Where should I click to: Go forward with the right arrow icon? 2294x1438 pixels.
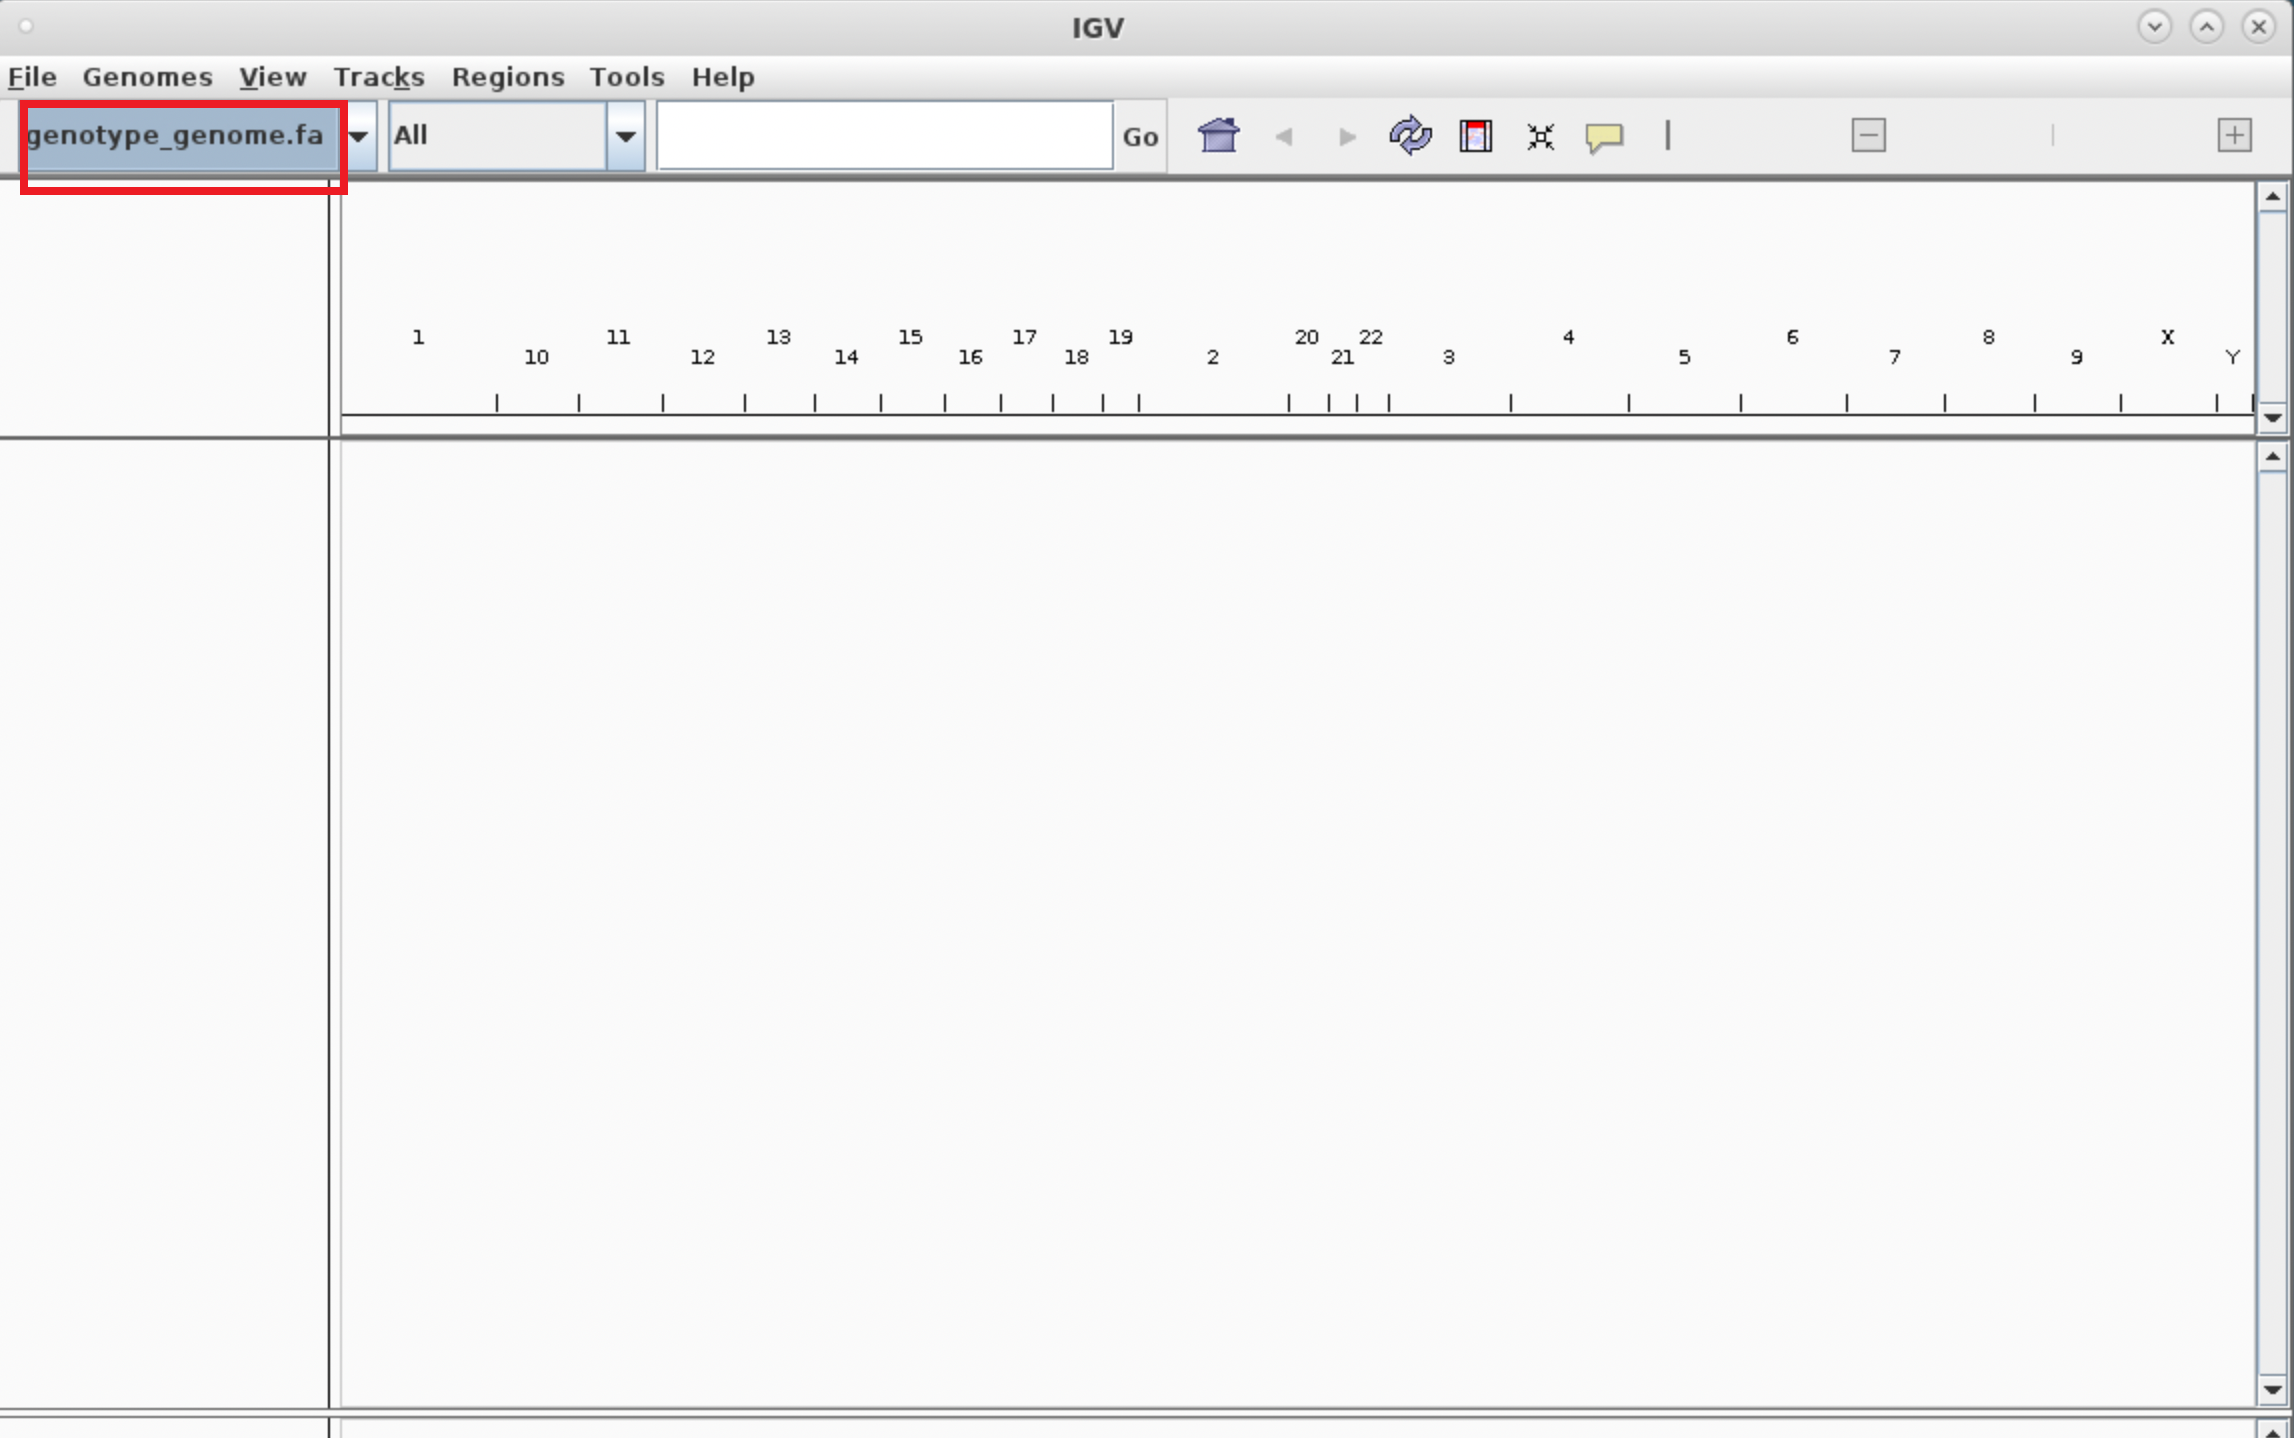1347,137
